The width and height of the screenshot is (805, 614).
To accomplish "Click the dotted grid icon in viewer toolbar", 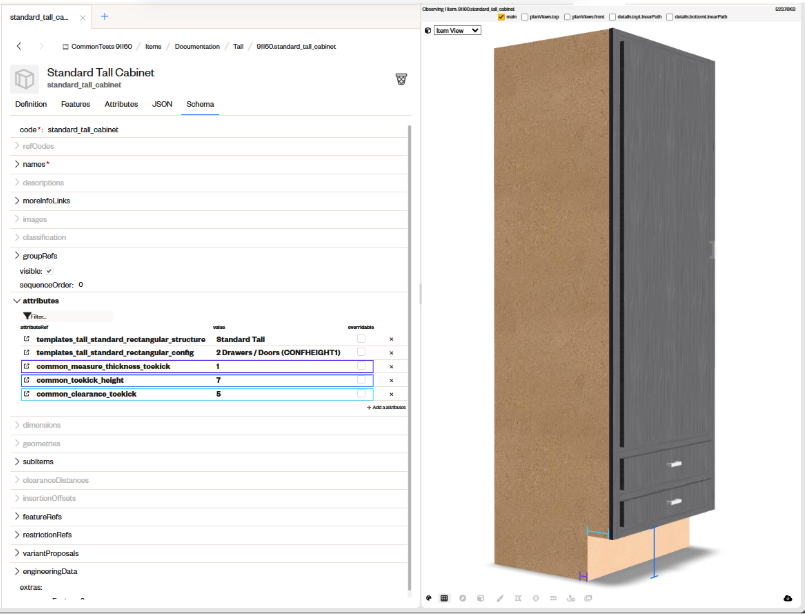I will [553, 598].
